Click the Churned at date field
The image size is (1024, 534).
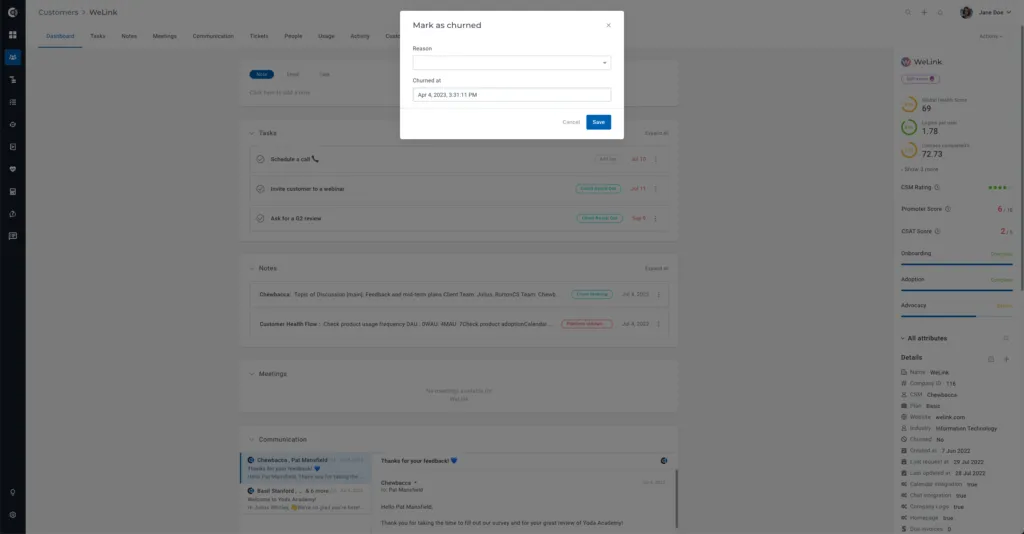coord(511,95)
